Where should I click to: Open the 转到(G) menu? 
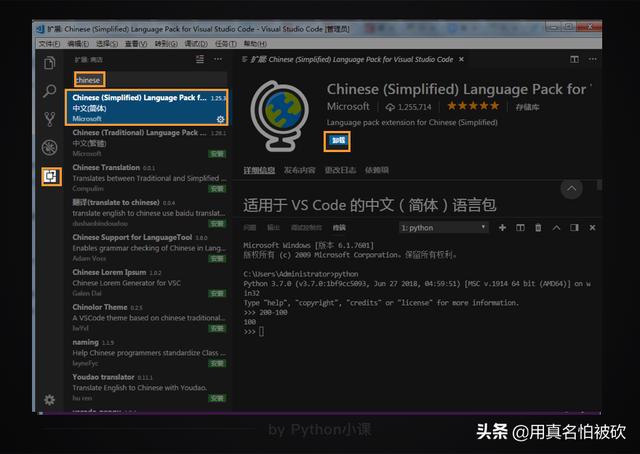pos(166,44)
